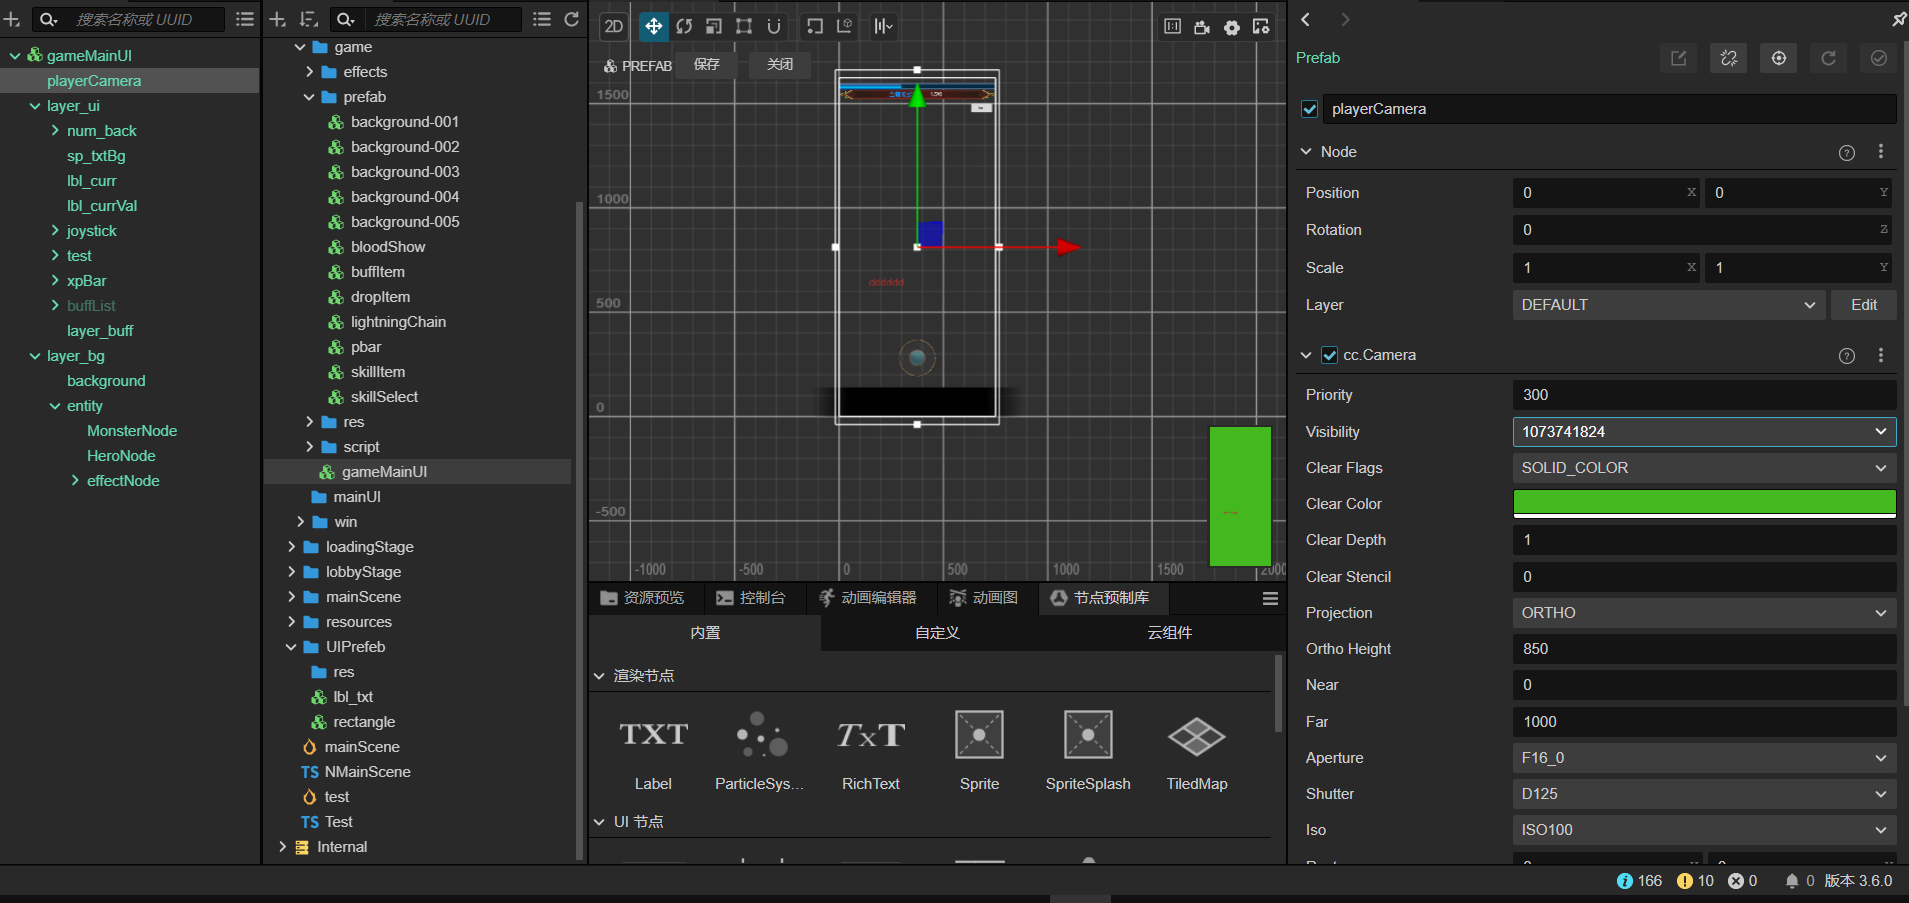The width and height of the screenshot is (1909, 903).
Task: Click the unlink prefab icon
Action: [x=1729, y=58]
